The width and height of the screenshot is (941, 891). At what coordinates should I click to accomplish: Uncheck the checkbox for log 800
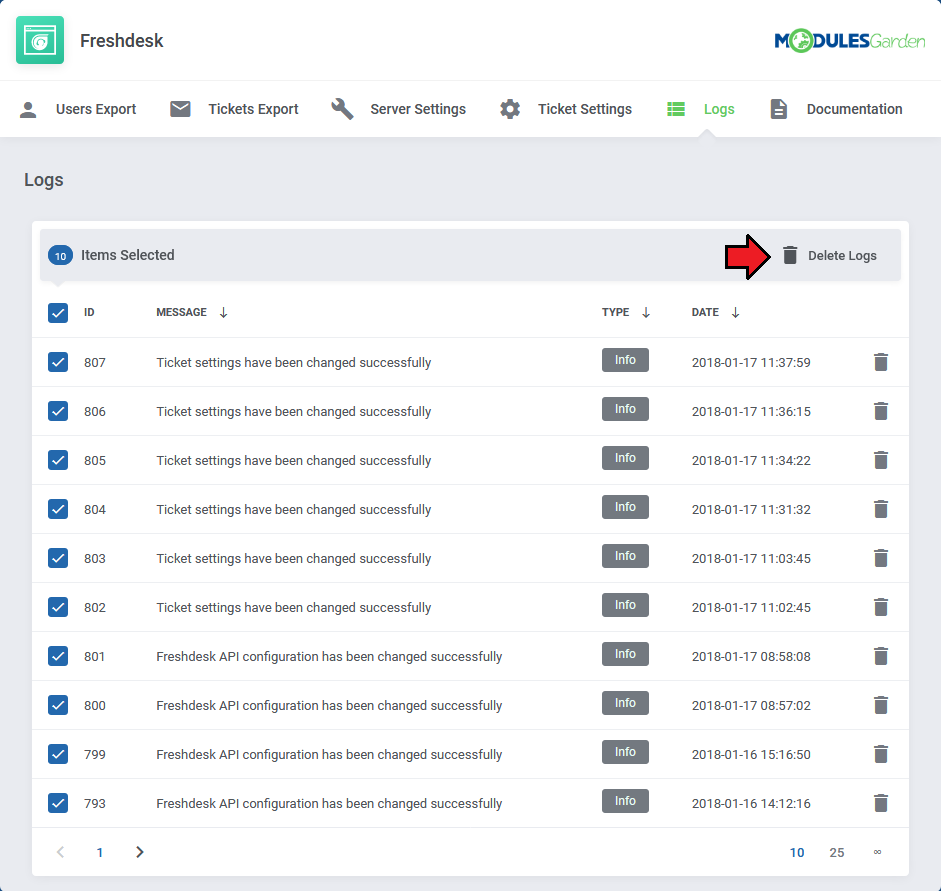click(58, 706)
